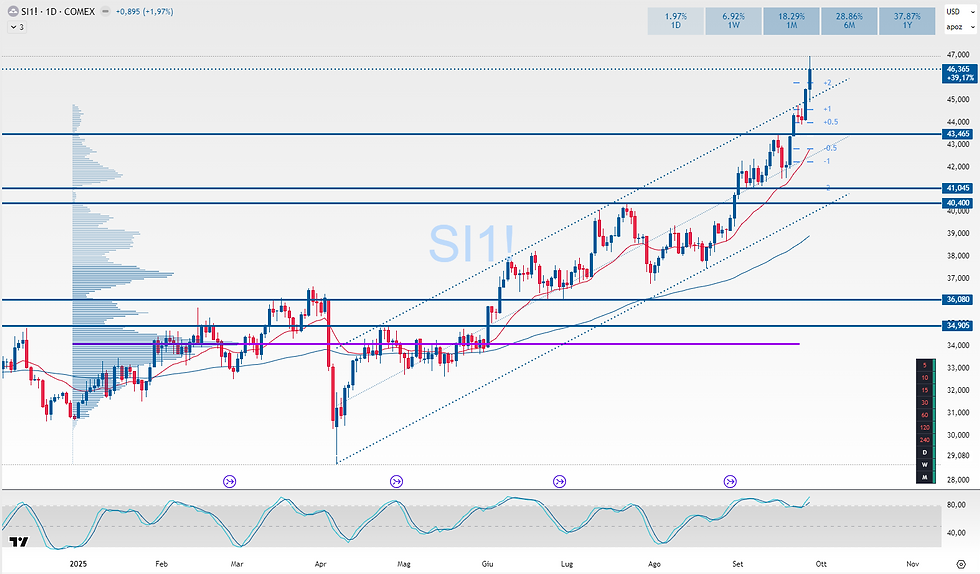The width and height of the screenshot is (980, 574).
Task: Click the 2025 label on time axis
Action: 78,564
